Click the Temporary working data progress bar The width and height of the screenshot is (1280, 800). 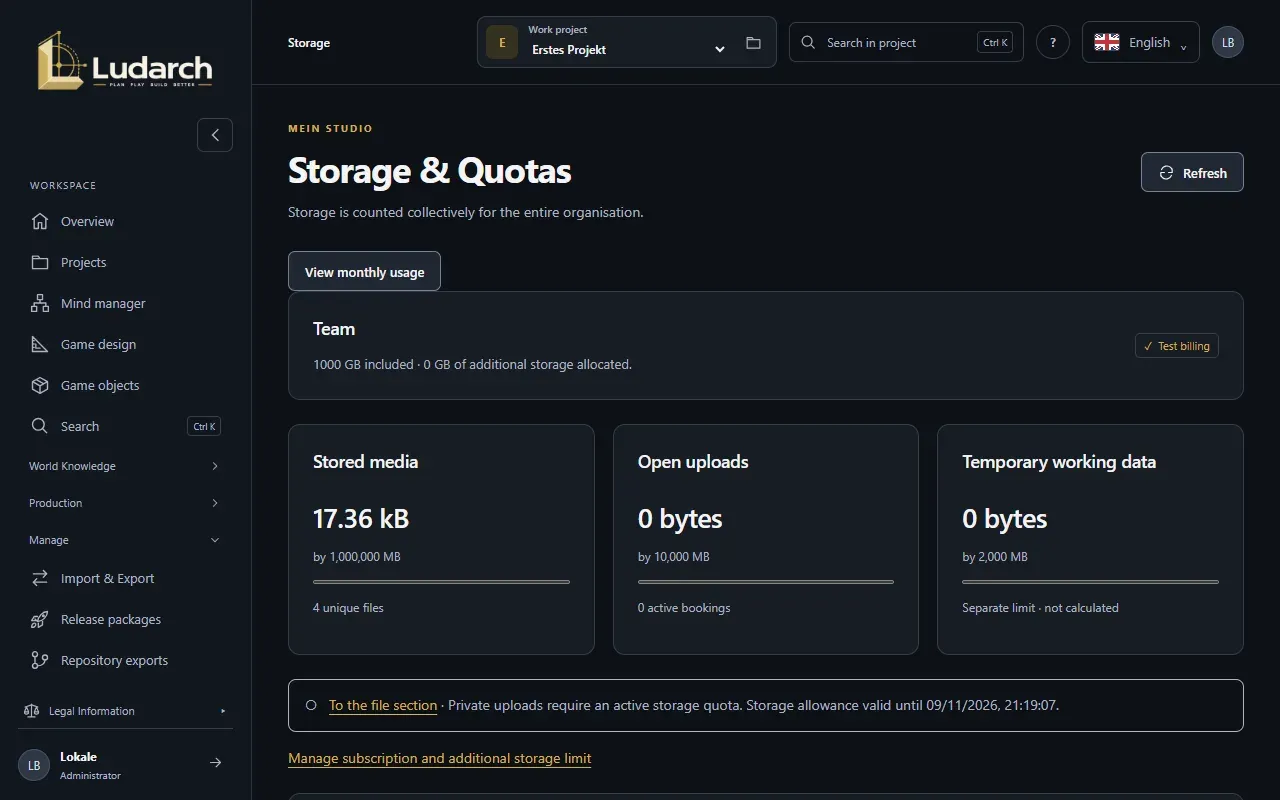tap(1090, 581)
